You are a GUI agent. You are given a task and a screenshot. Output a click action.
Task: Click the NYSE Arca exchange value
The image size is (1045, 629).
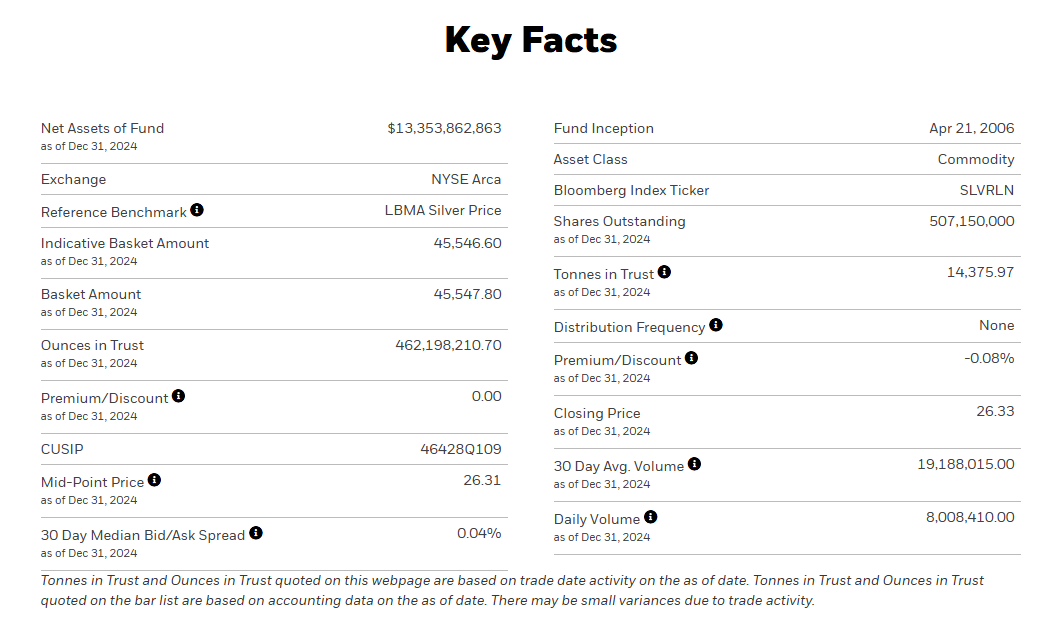coord(466,180)
